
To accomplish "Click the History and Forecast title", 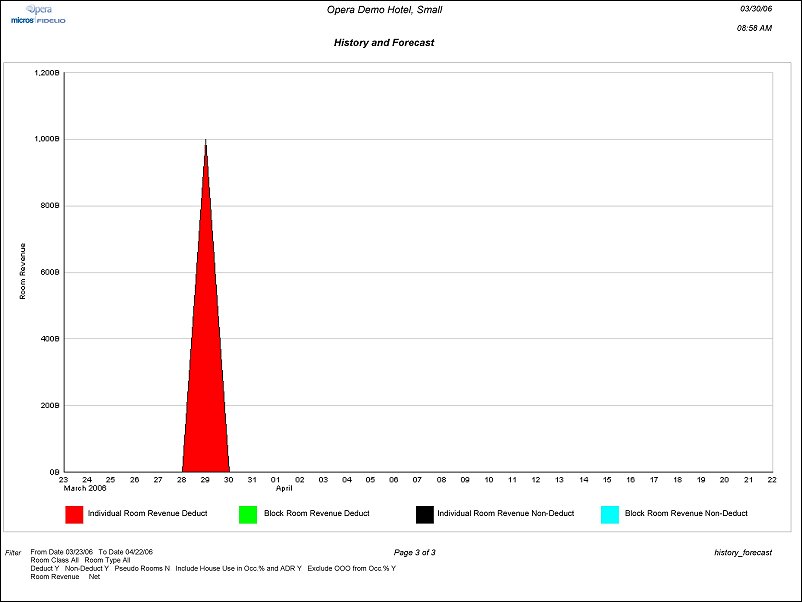I will (384, 43).
